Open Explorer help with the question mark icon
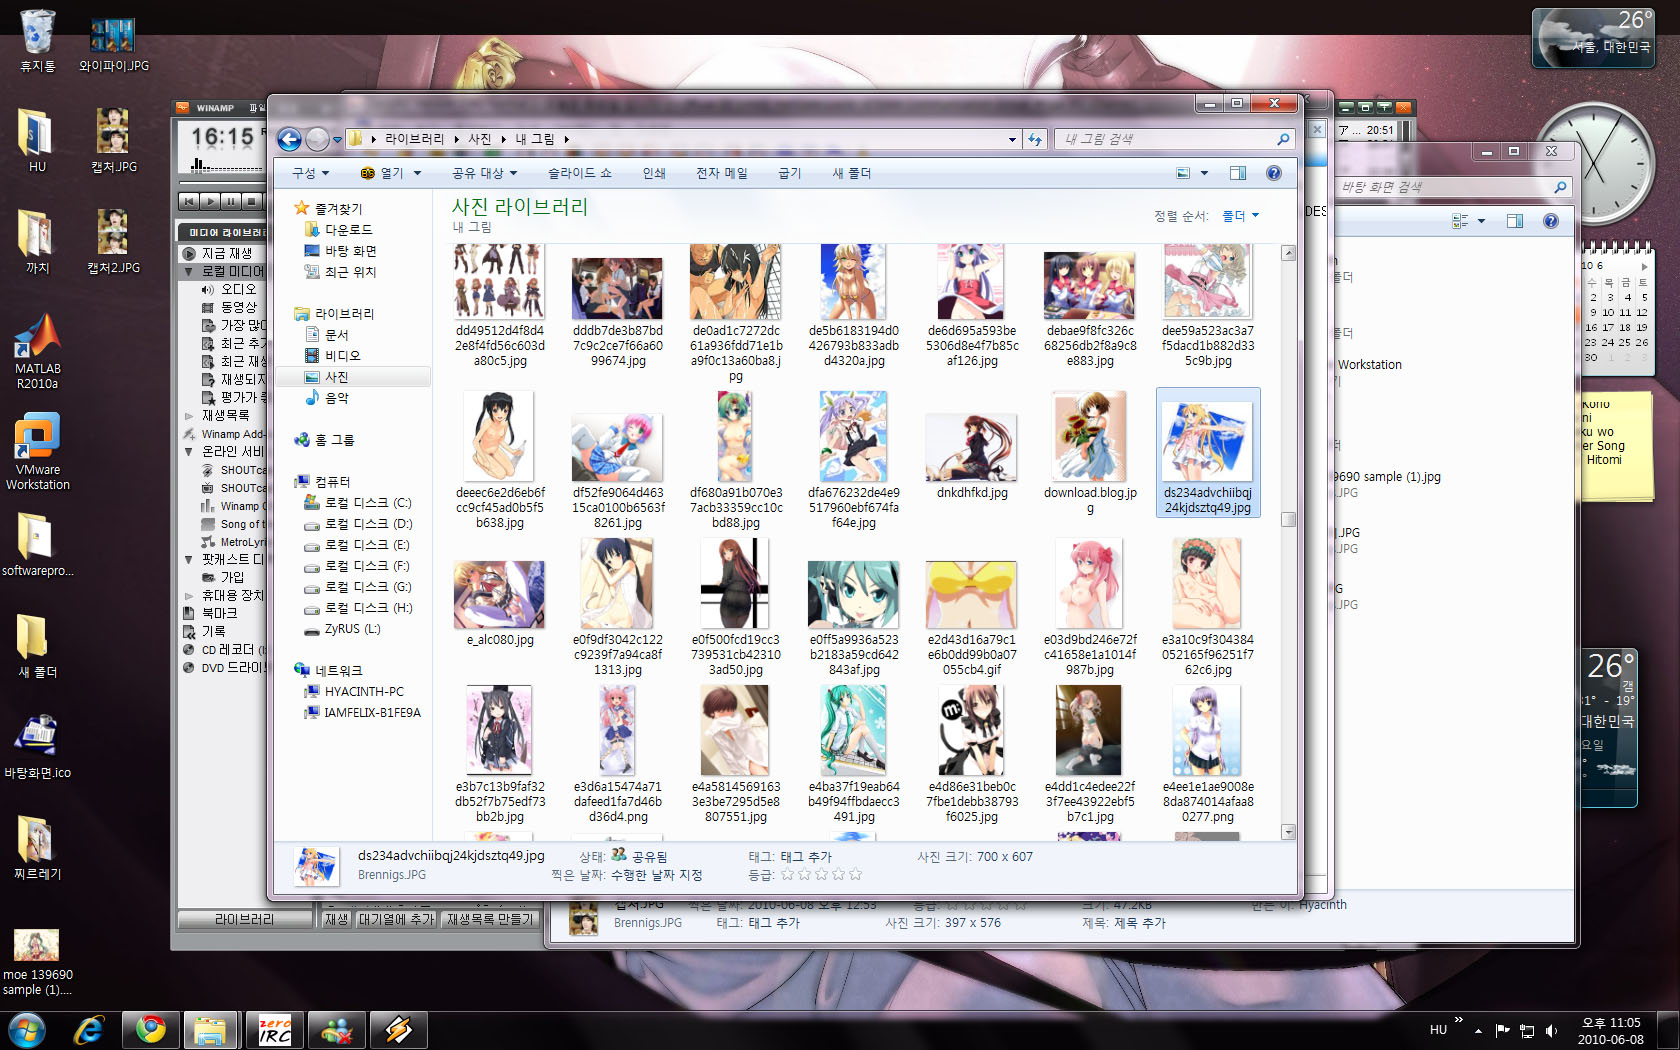 point(1273,173)
